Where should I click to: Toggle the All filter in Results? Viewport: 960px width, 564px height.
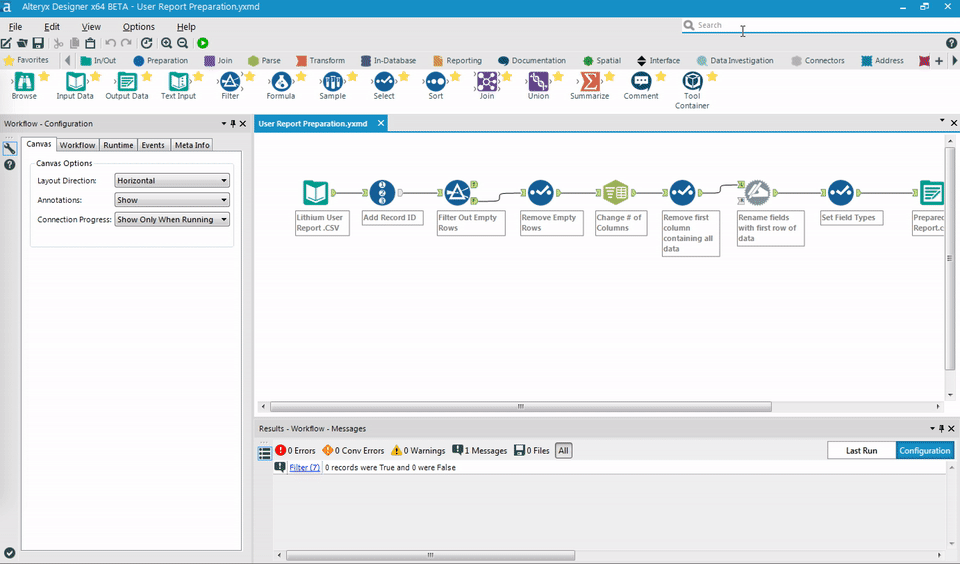click(x=563, y=451)
